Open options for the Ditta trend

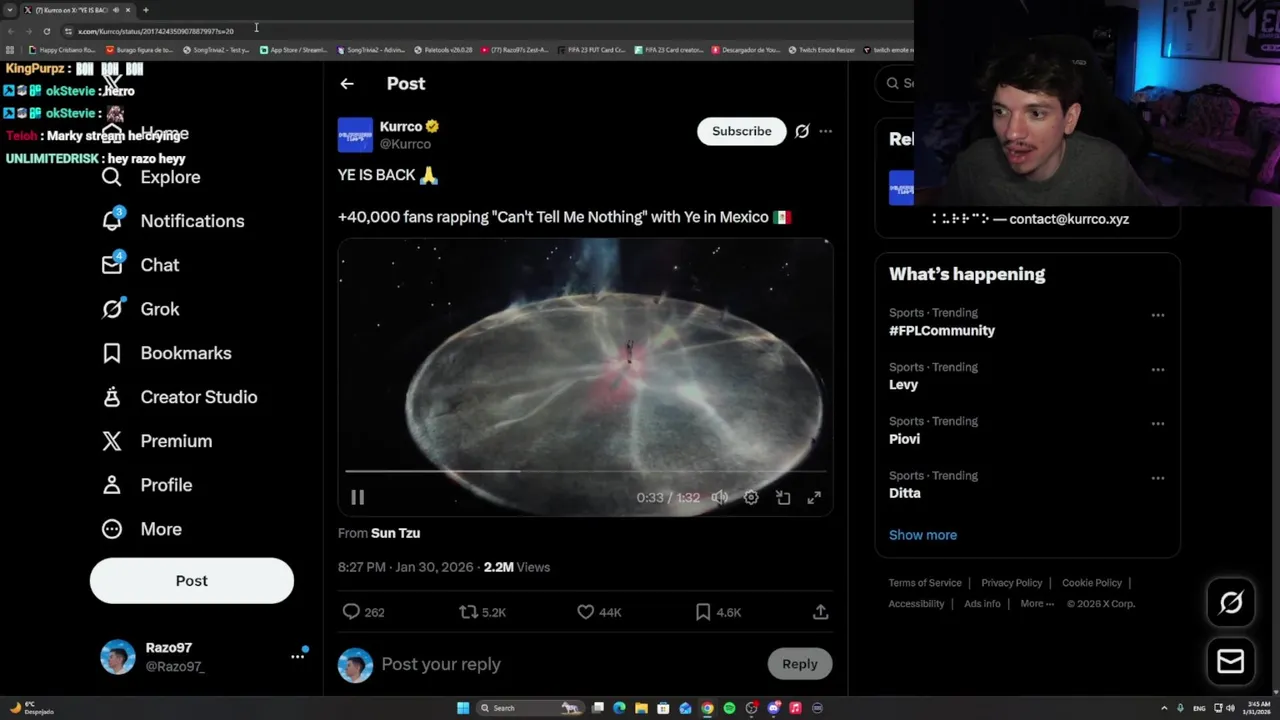[1157, 478]
